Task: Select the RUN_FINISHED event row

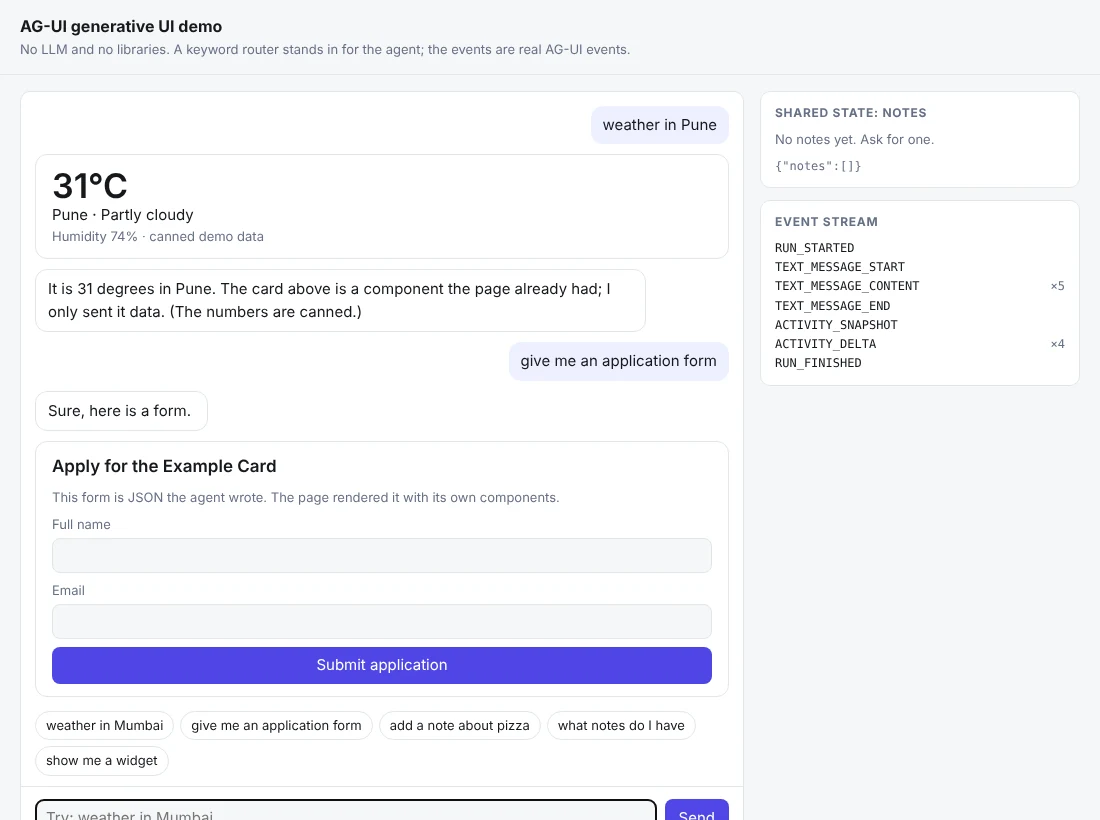Action: pos(920,363)
